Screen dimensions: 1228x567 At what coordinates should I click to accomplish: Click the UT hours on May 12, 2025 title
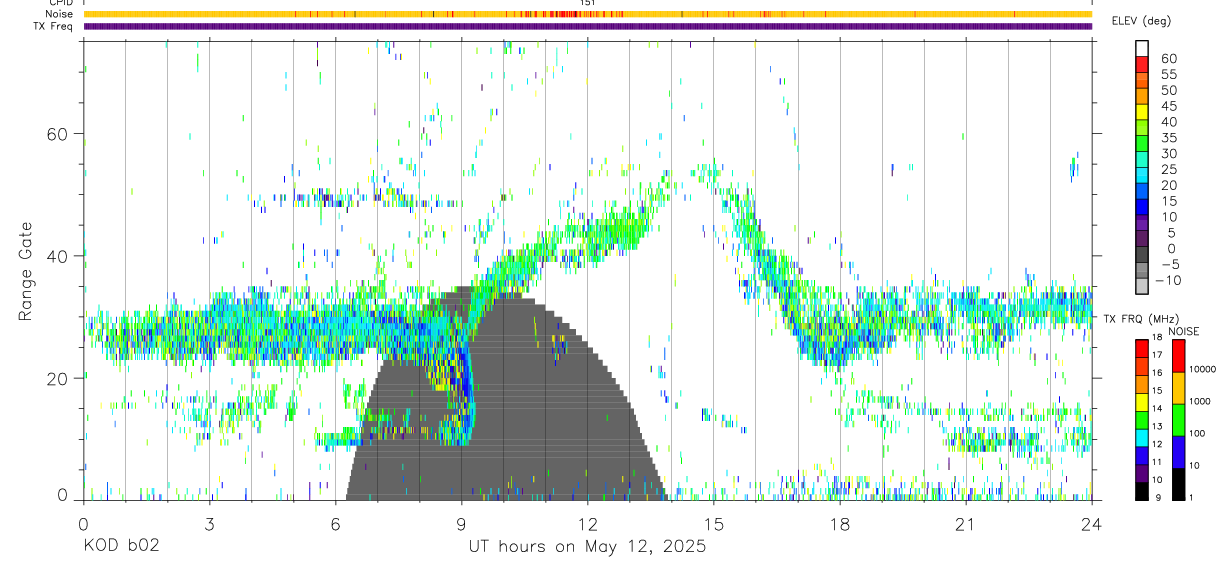tap(587, 547)
